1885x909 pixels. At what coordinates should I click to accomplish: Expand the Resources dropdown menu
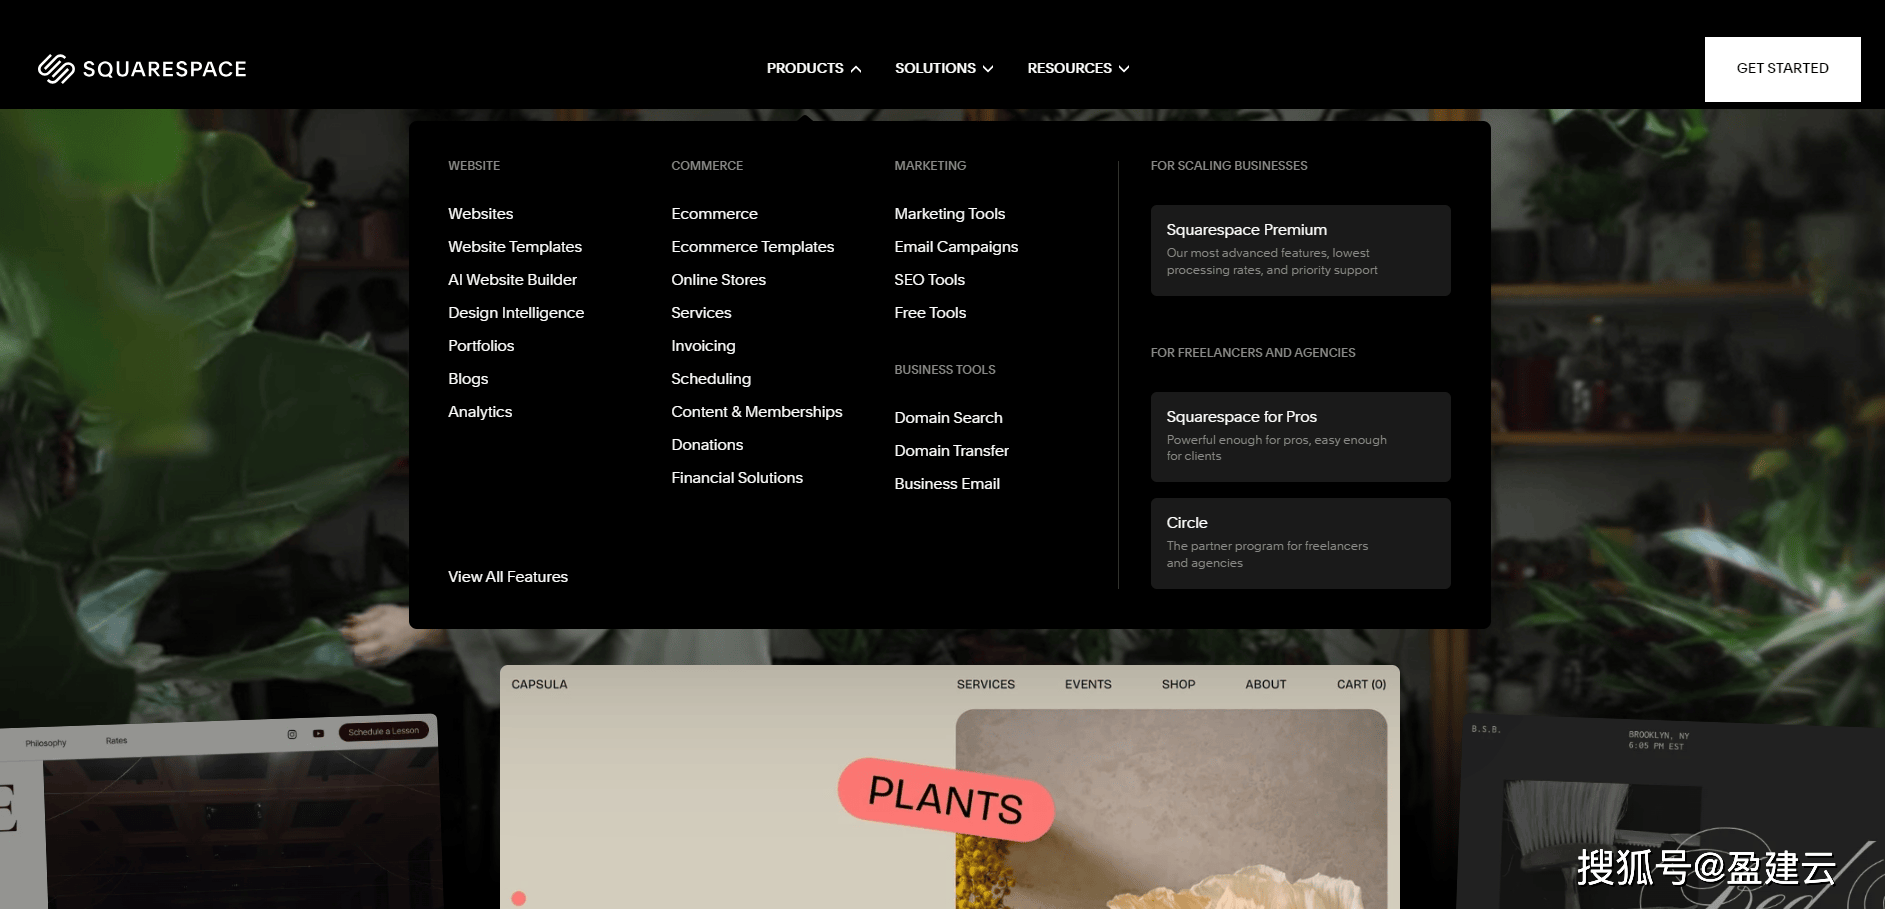pyautogui.click(x=1078, y=68)
